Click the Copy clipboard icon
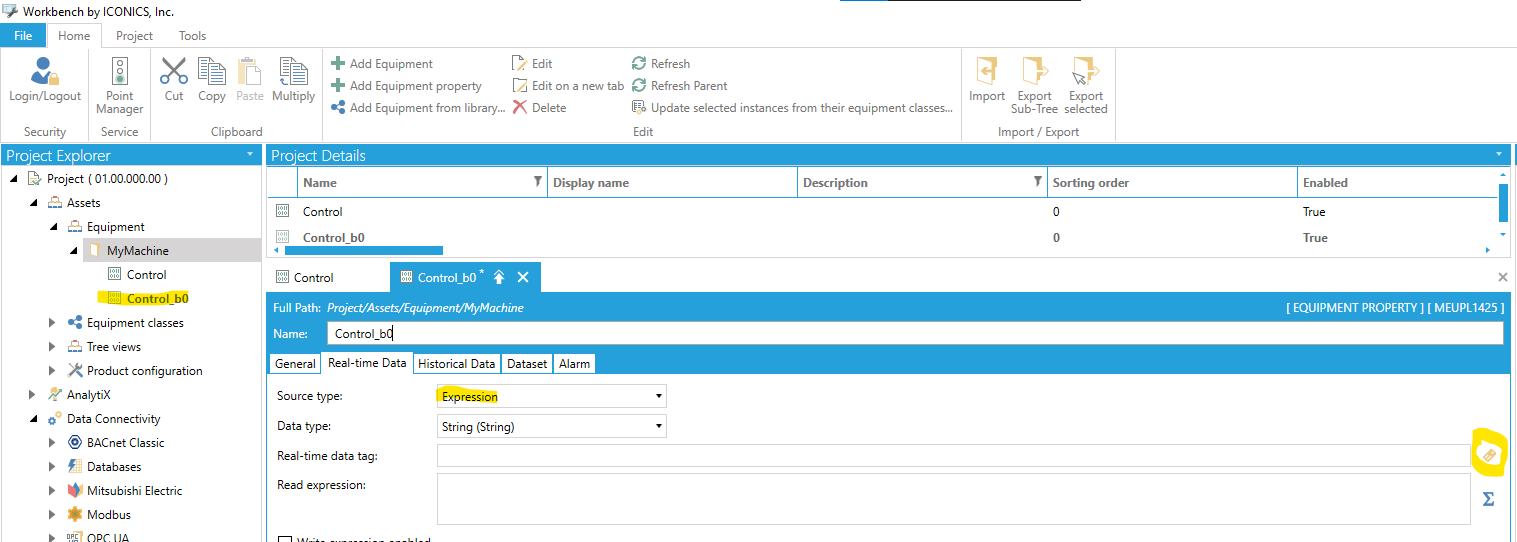 point(212,80)
